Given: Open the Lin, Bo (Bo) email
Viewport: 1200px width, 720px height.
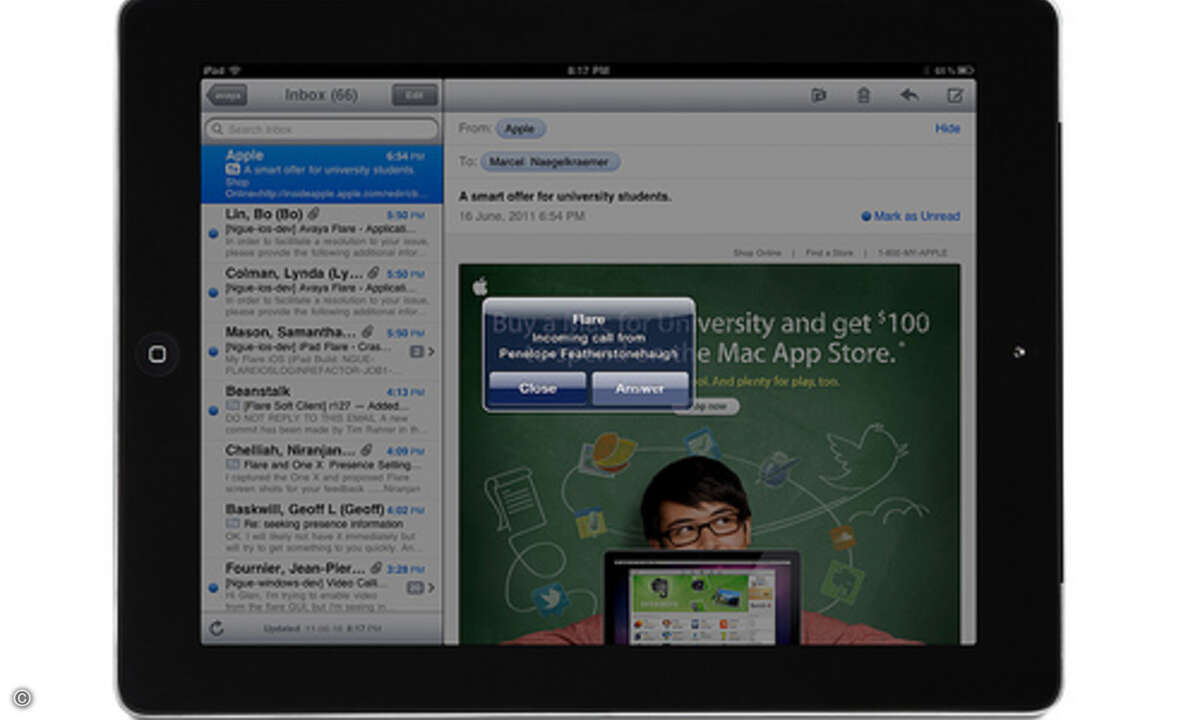Looking at the screenshot, I should pyautogui.click(x=322, y=233).
